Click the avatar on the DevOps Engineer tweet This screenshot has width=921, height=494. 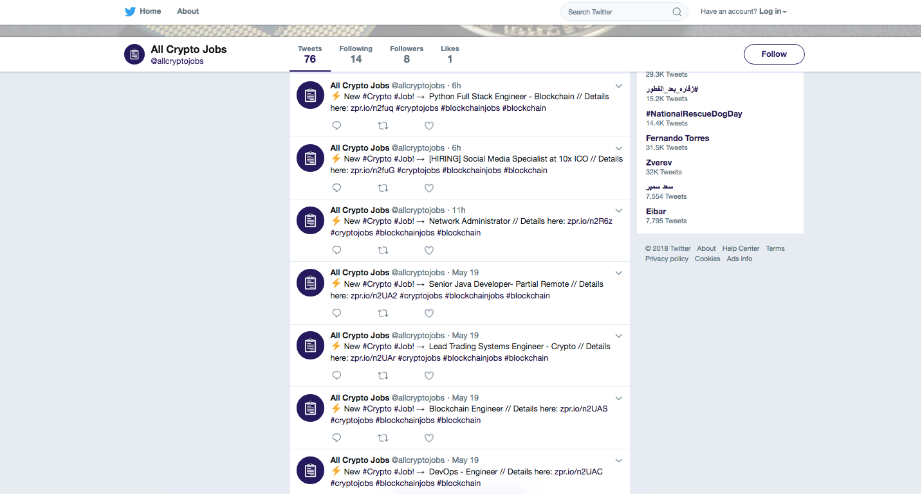(x=310, y=470)
